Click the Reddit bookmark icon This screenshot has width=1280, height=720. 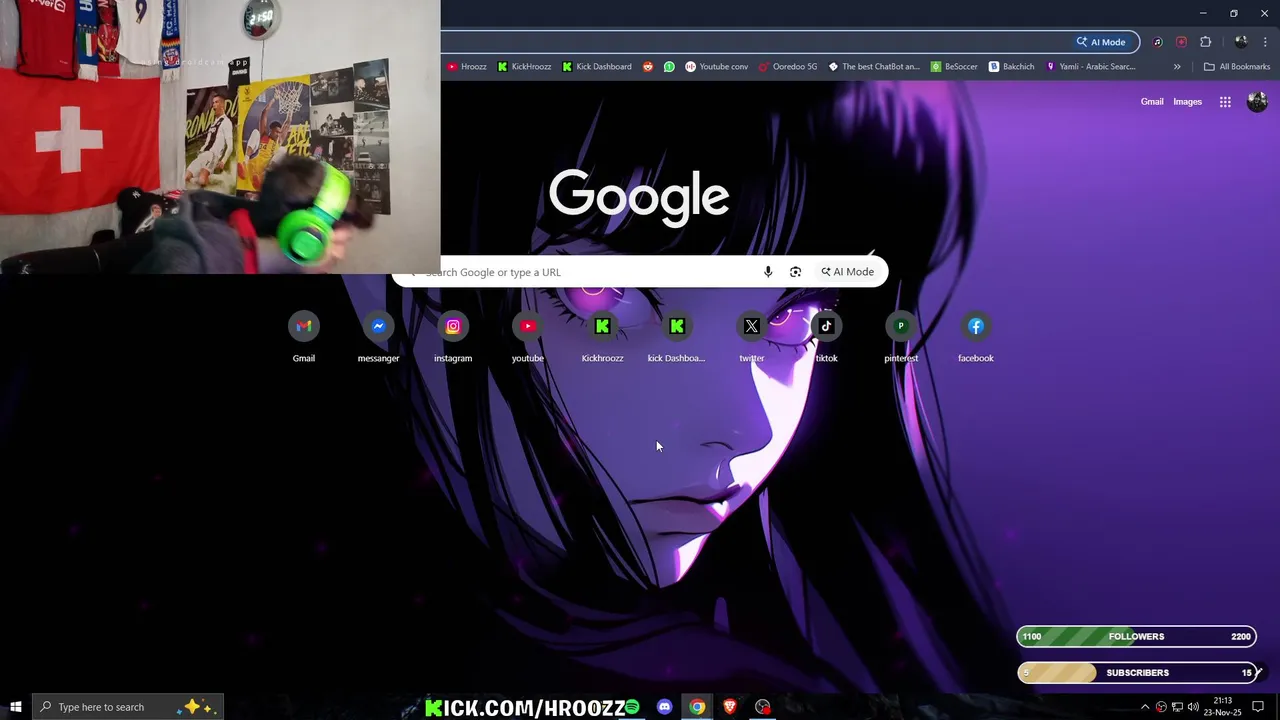[648, 67]
